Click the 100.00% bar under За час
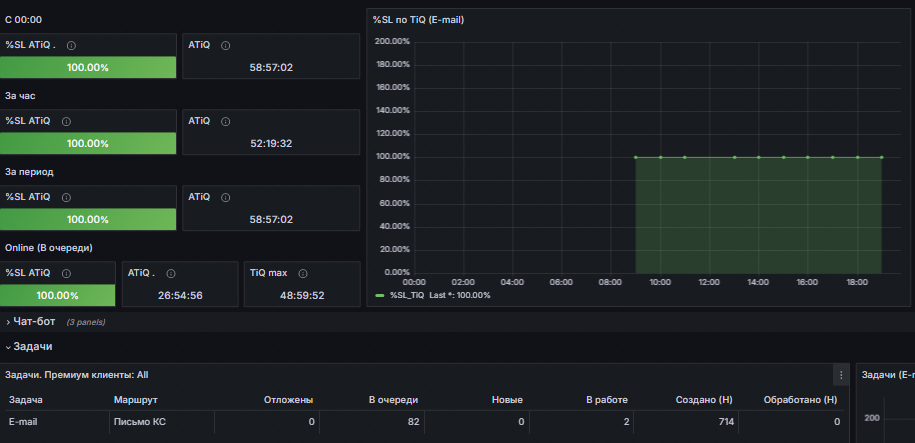The height and width of the screenshot is (443, 915). point(88,143)
